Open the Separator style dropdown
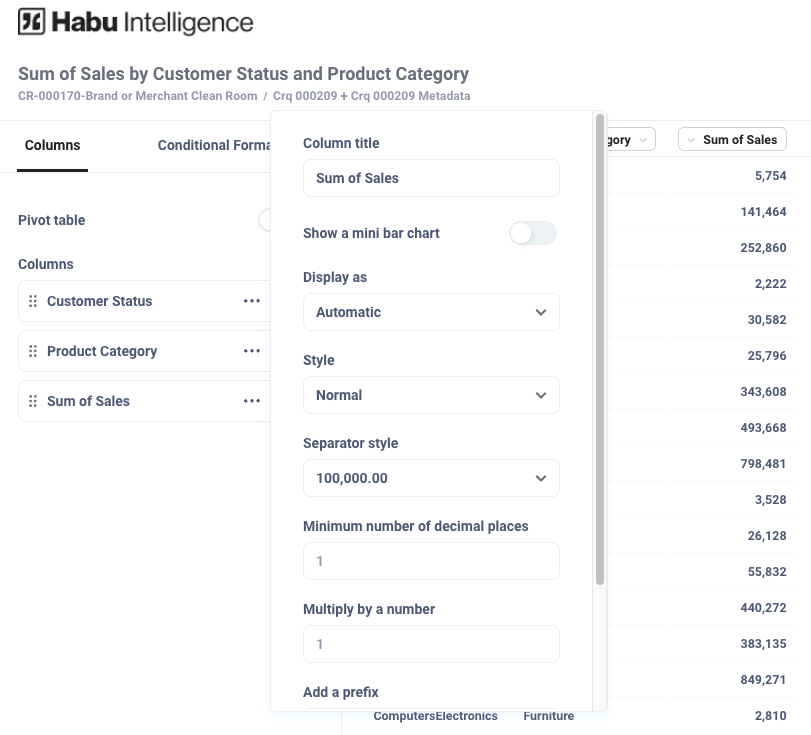The image size is (811, 735). (x=431, y=478)
